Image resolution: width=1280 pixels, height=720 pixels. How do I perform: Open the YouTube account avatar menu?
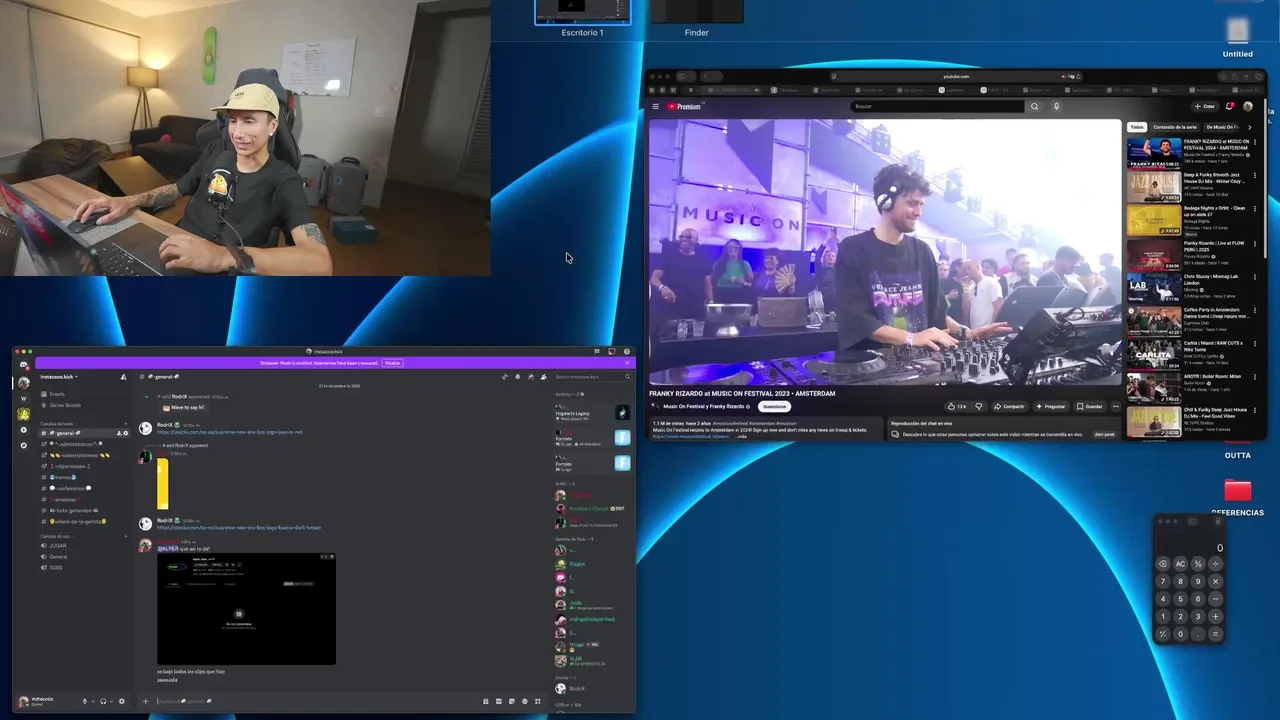(x=1248, y=106)
